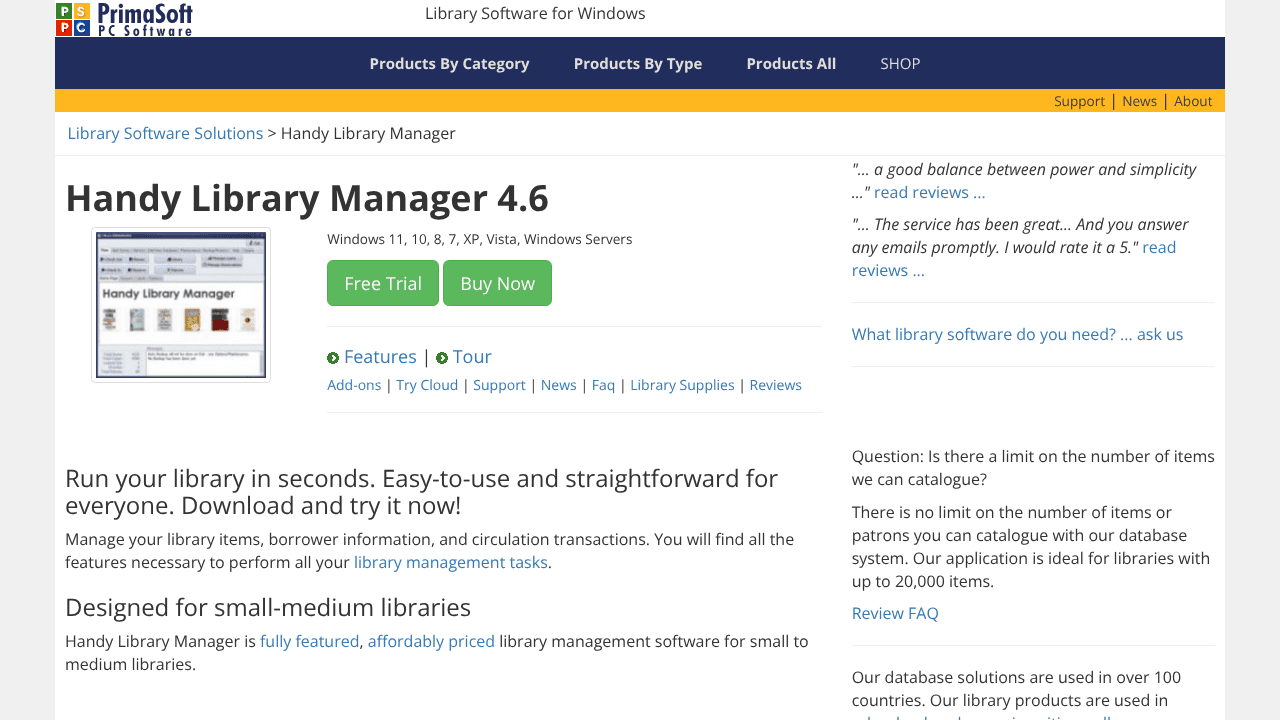Click the Buy Now button
Image resolution: width=1280 pixels, height=720 pixels.
(x=497, y=283)
